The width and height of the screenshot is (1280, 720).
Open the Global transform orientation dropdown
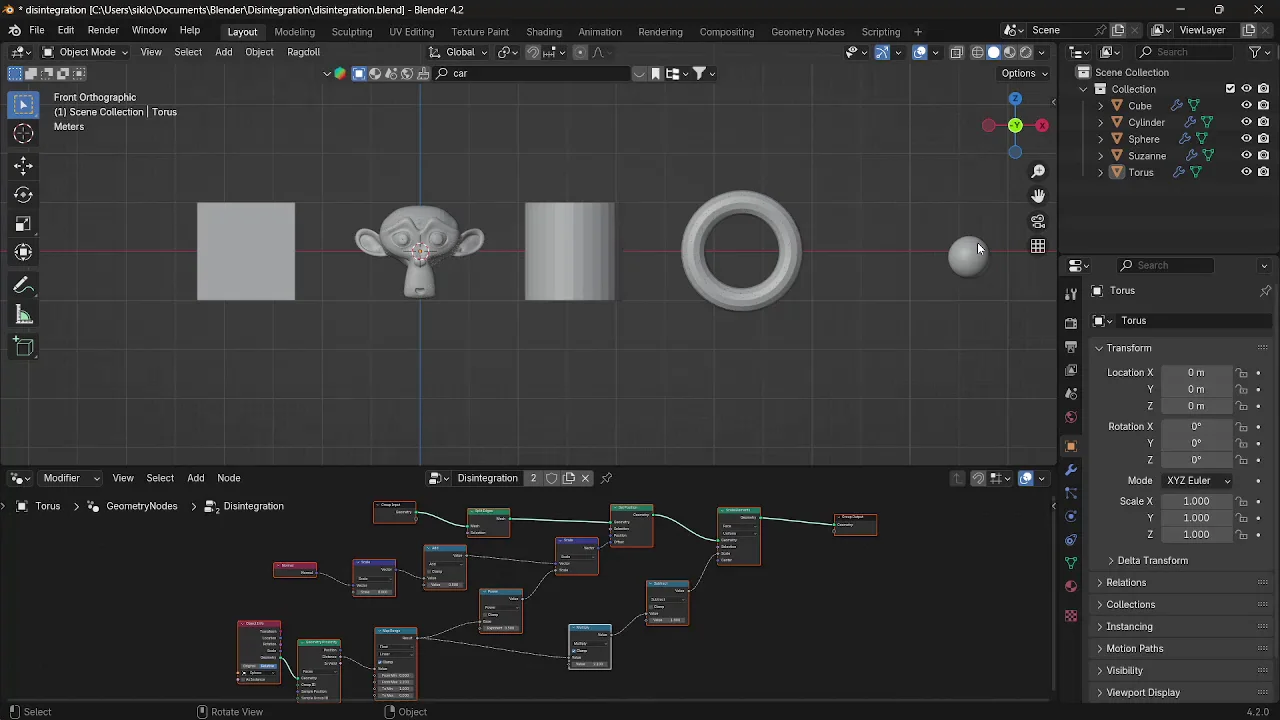(460, 52)
